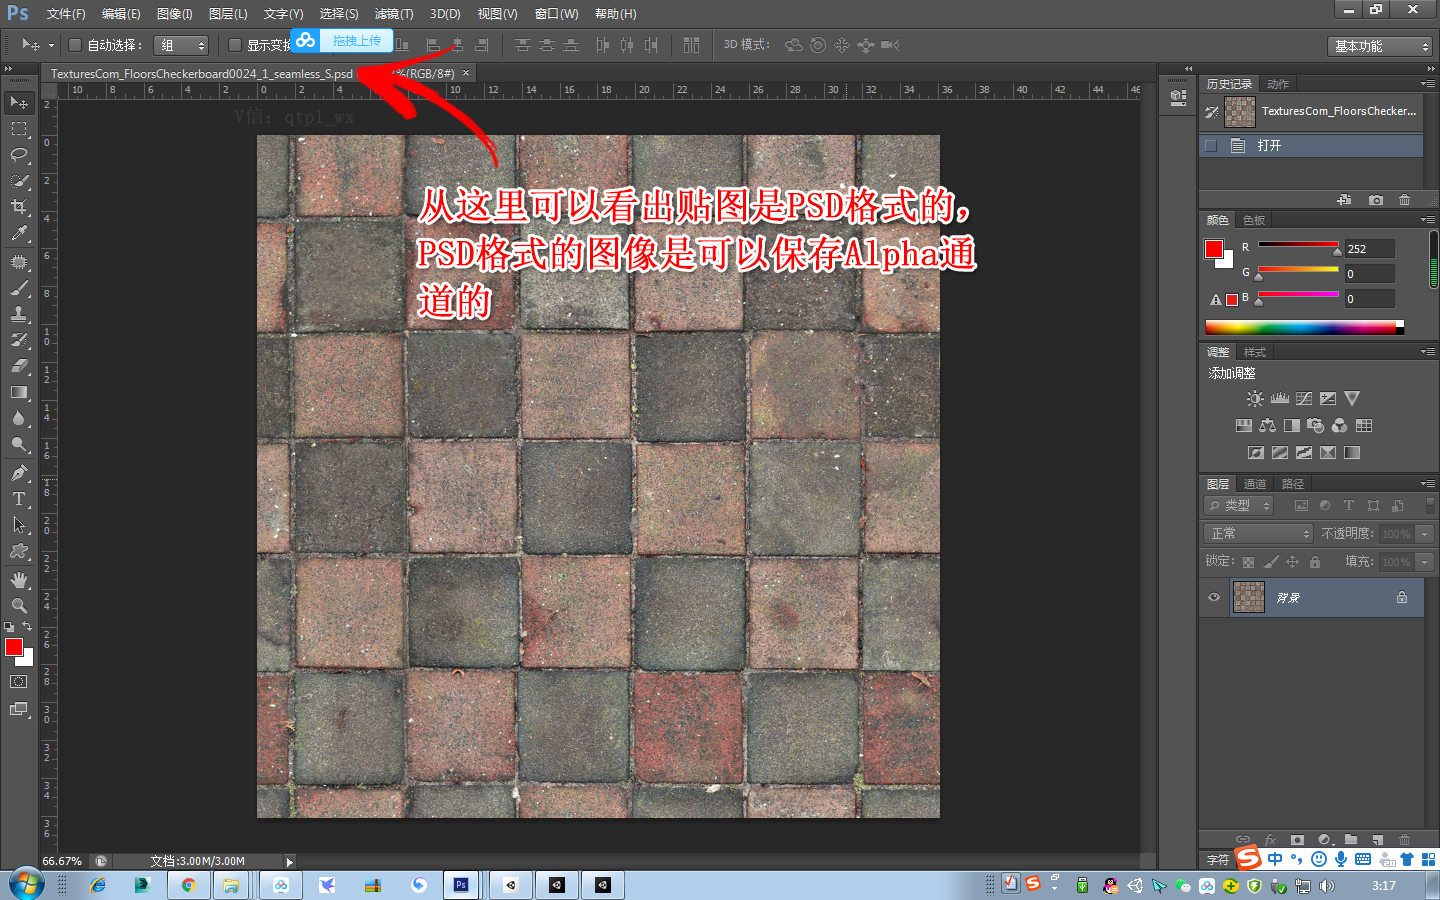Select the Spot Healing Brush tool
Image resolution: width=1440 pixels, height=900 pixels.
point(19,262)
